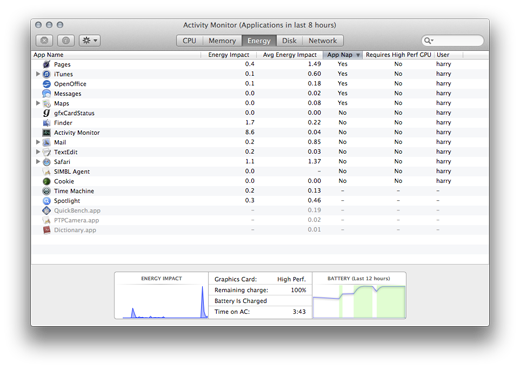The width and height of the screenshot is (520, 369).
Task: Click into the search field
Action: (x=452, y=41)
